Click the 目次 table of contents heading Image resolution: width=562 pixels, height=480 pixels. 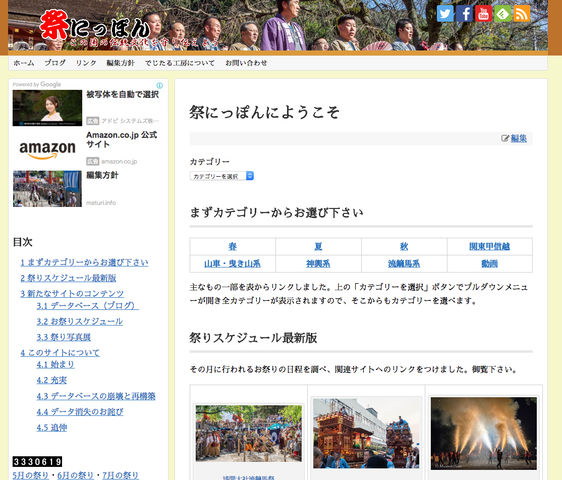coord(23,242)
